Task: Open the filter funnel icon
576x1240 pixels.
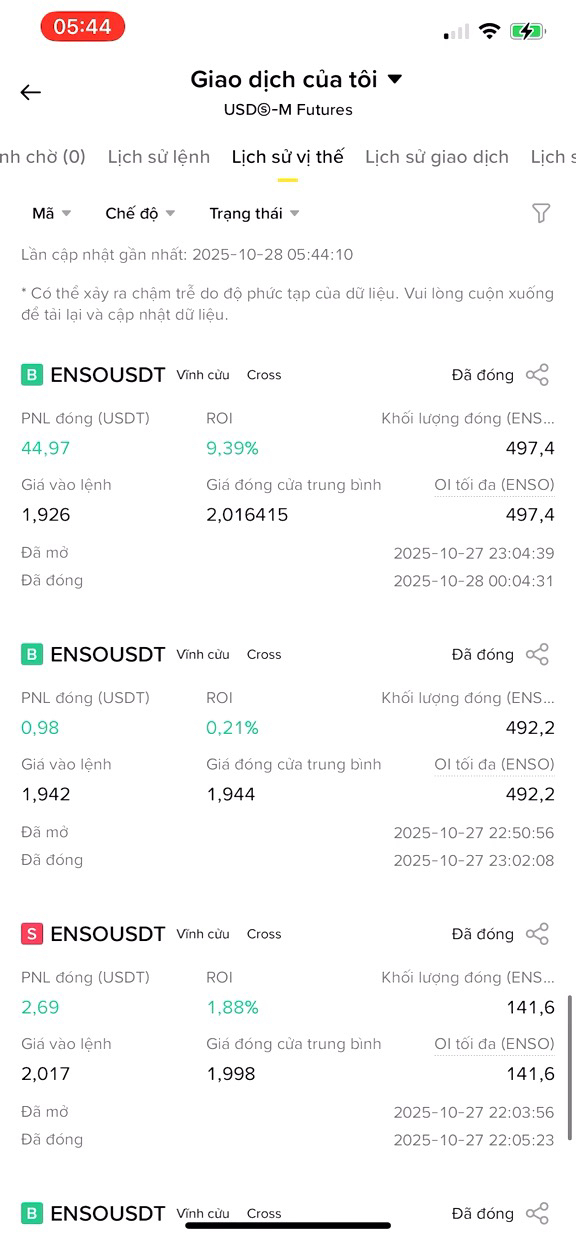Action: click(x=541, y=213)
